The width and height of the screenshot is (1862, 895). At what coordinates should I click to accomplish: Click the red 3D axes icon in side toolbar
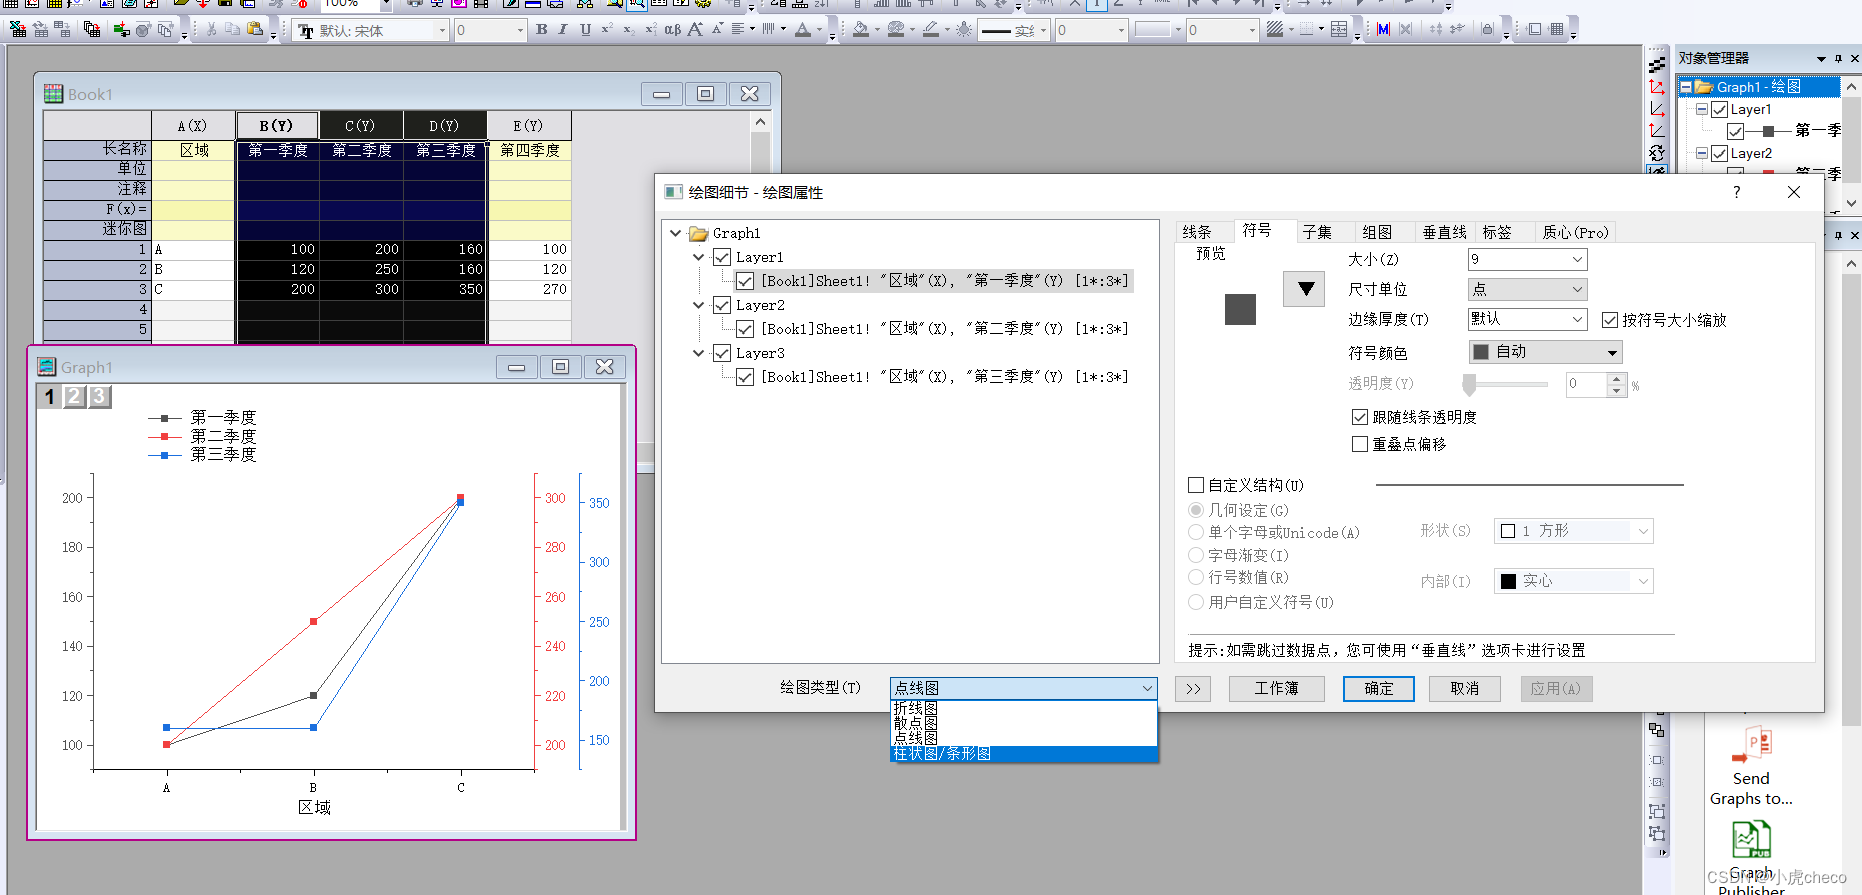click(x=1657, y=87)
